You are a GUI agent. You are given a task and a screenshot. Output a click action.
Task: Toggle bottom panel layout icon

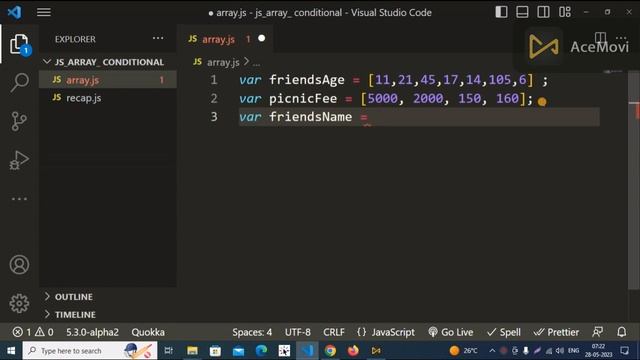pos(522,12)
